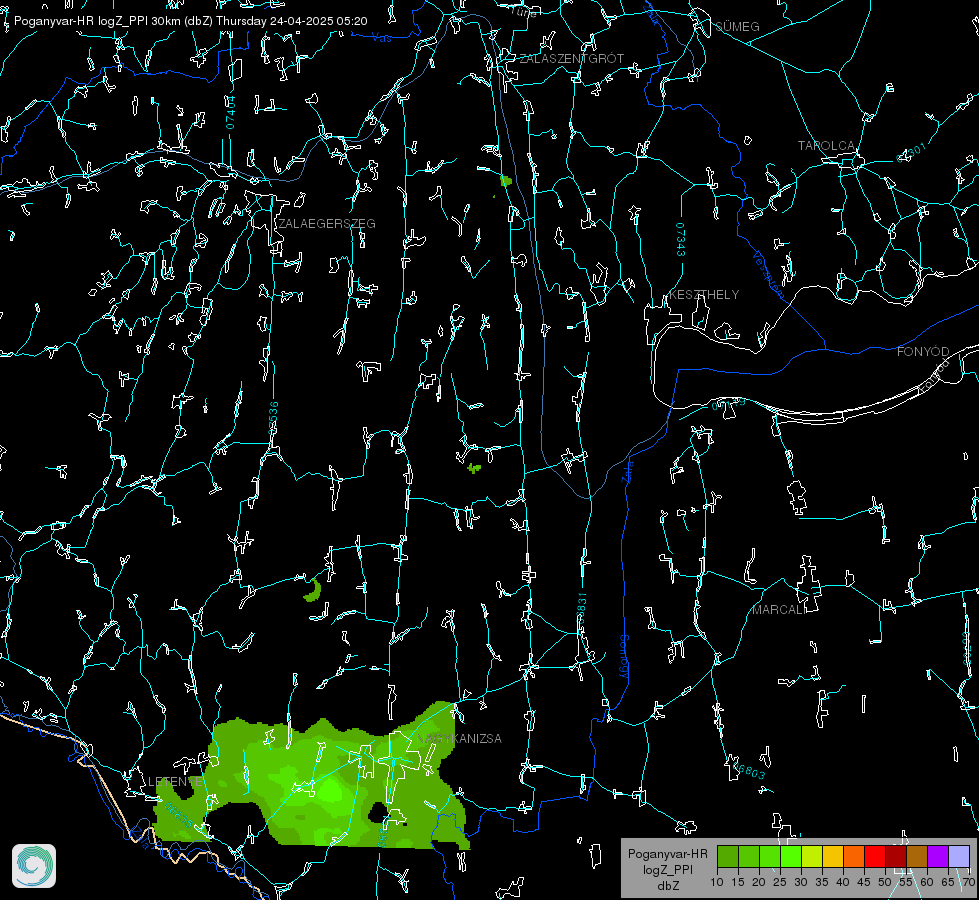Select the NAGYKANIZSA city label
The image size is (979, 900).
point(459,739)
